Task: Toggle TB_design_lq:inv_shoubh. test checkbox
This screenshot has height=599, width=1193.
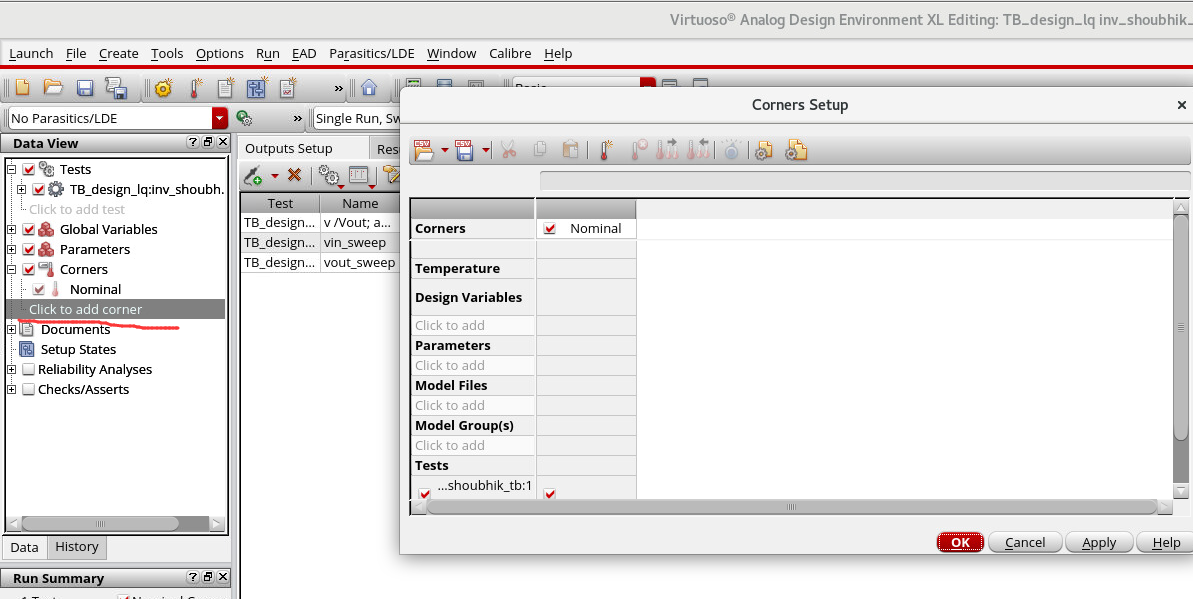Action: tap(39, 190)
